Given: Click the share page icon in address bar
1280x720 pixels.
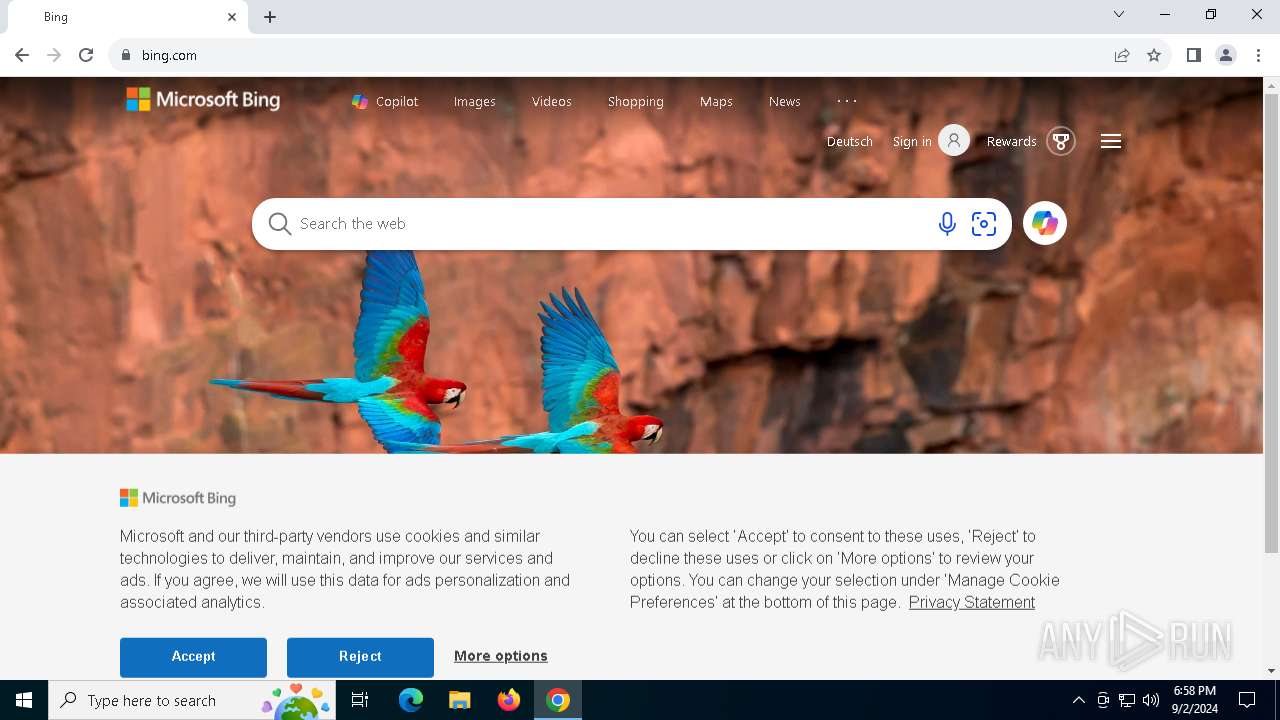Looking at the screenshot, I should click(1122, 55).
